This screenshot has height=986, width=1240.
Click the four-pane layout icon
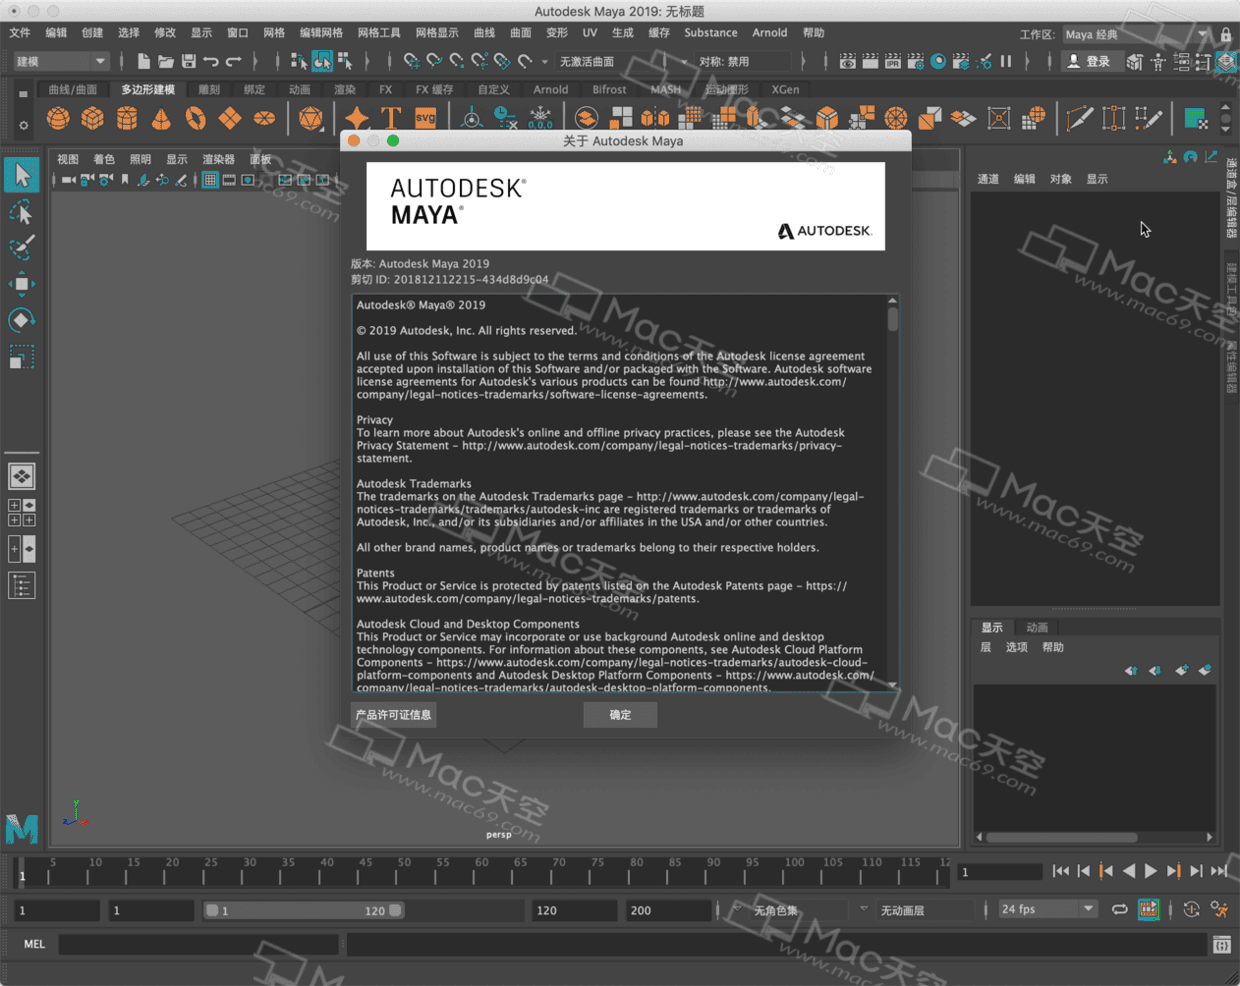[x=22, y=513]
